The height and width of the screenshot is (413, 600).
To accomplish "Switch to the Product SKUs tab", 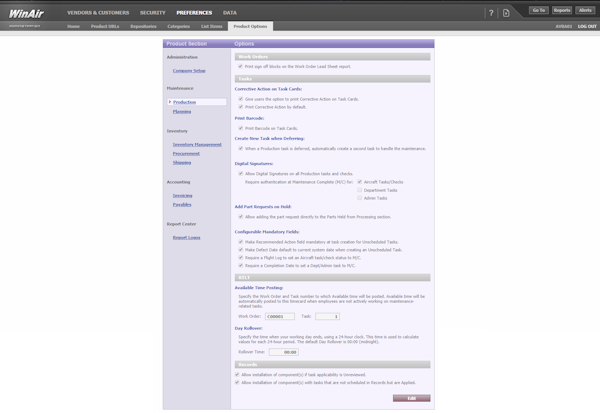I will [x=104, y=26].
